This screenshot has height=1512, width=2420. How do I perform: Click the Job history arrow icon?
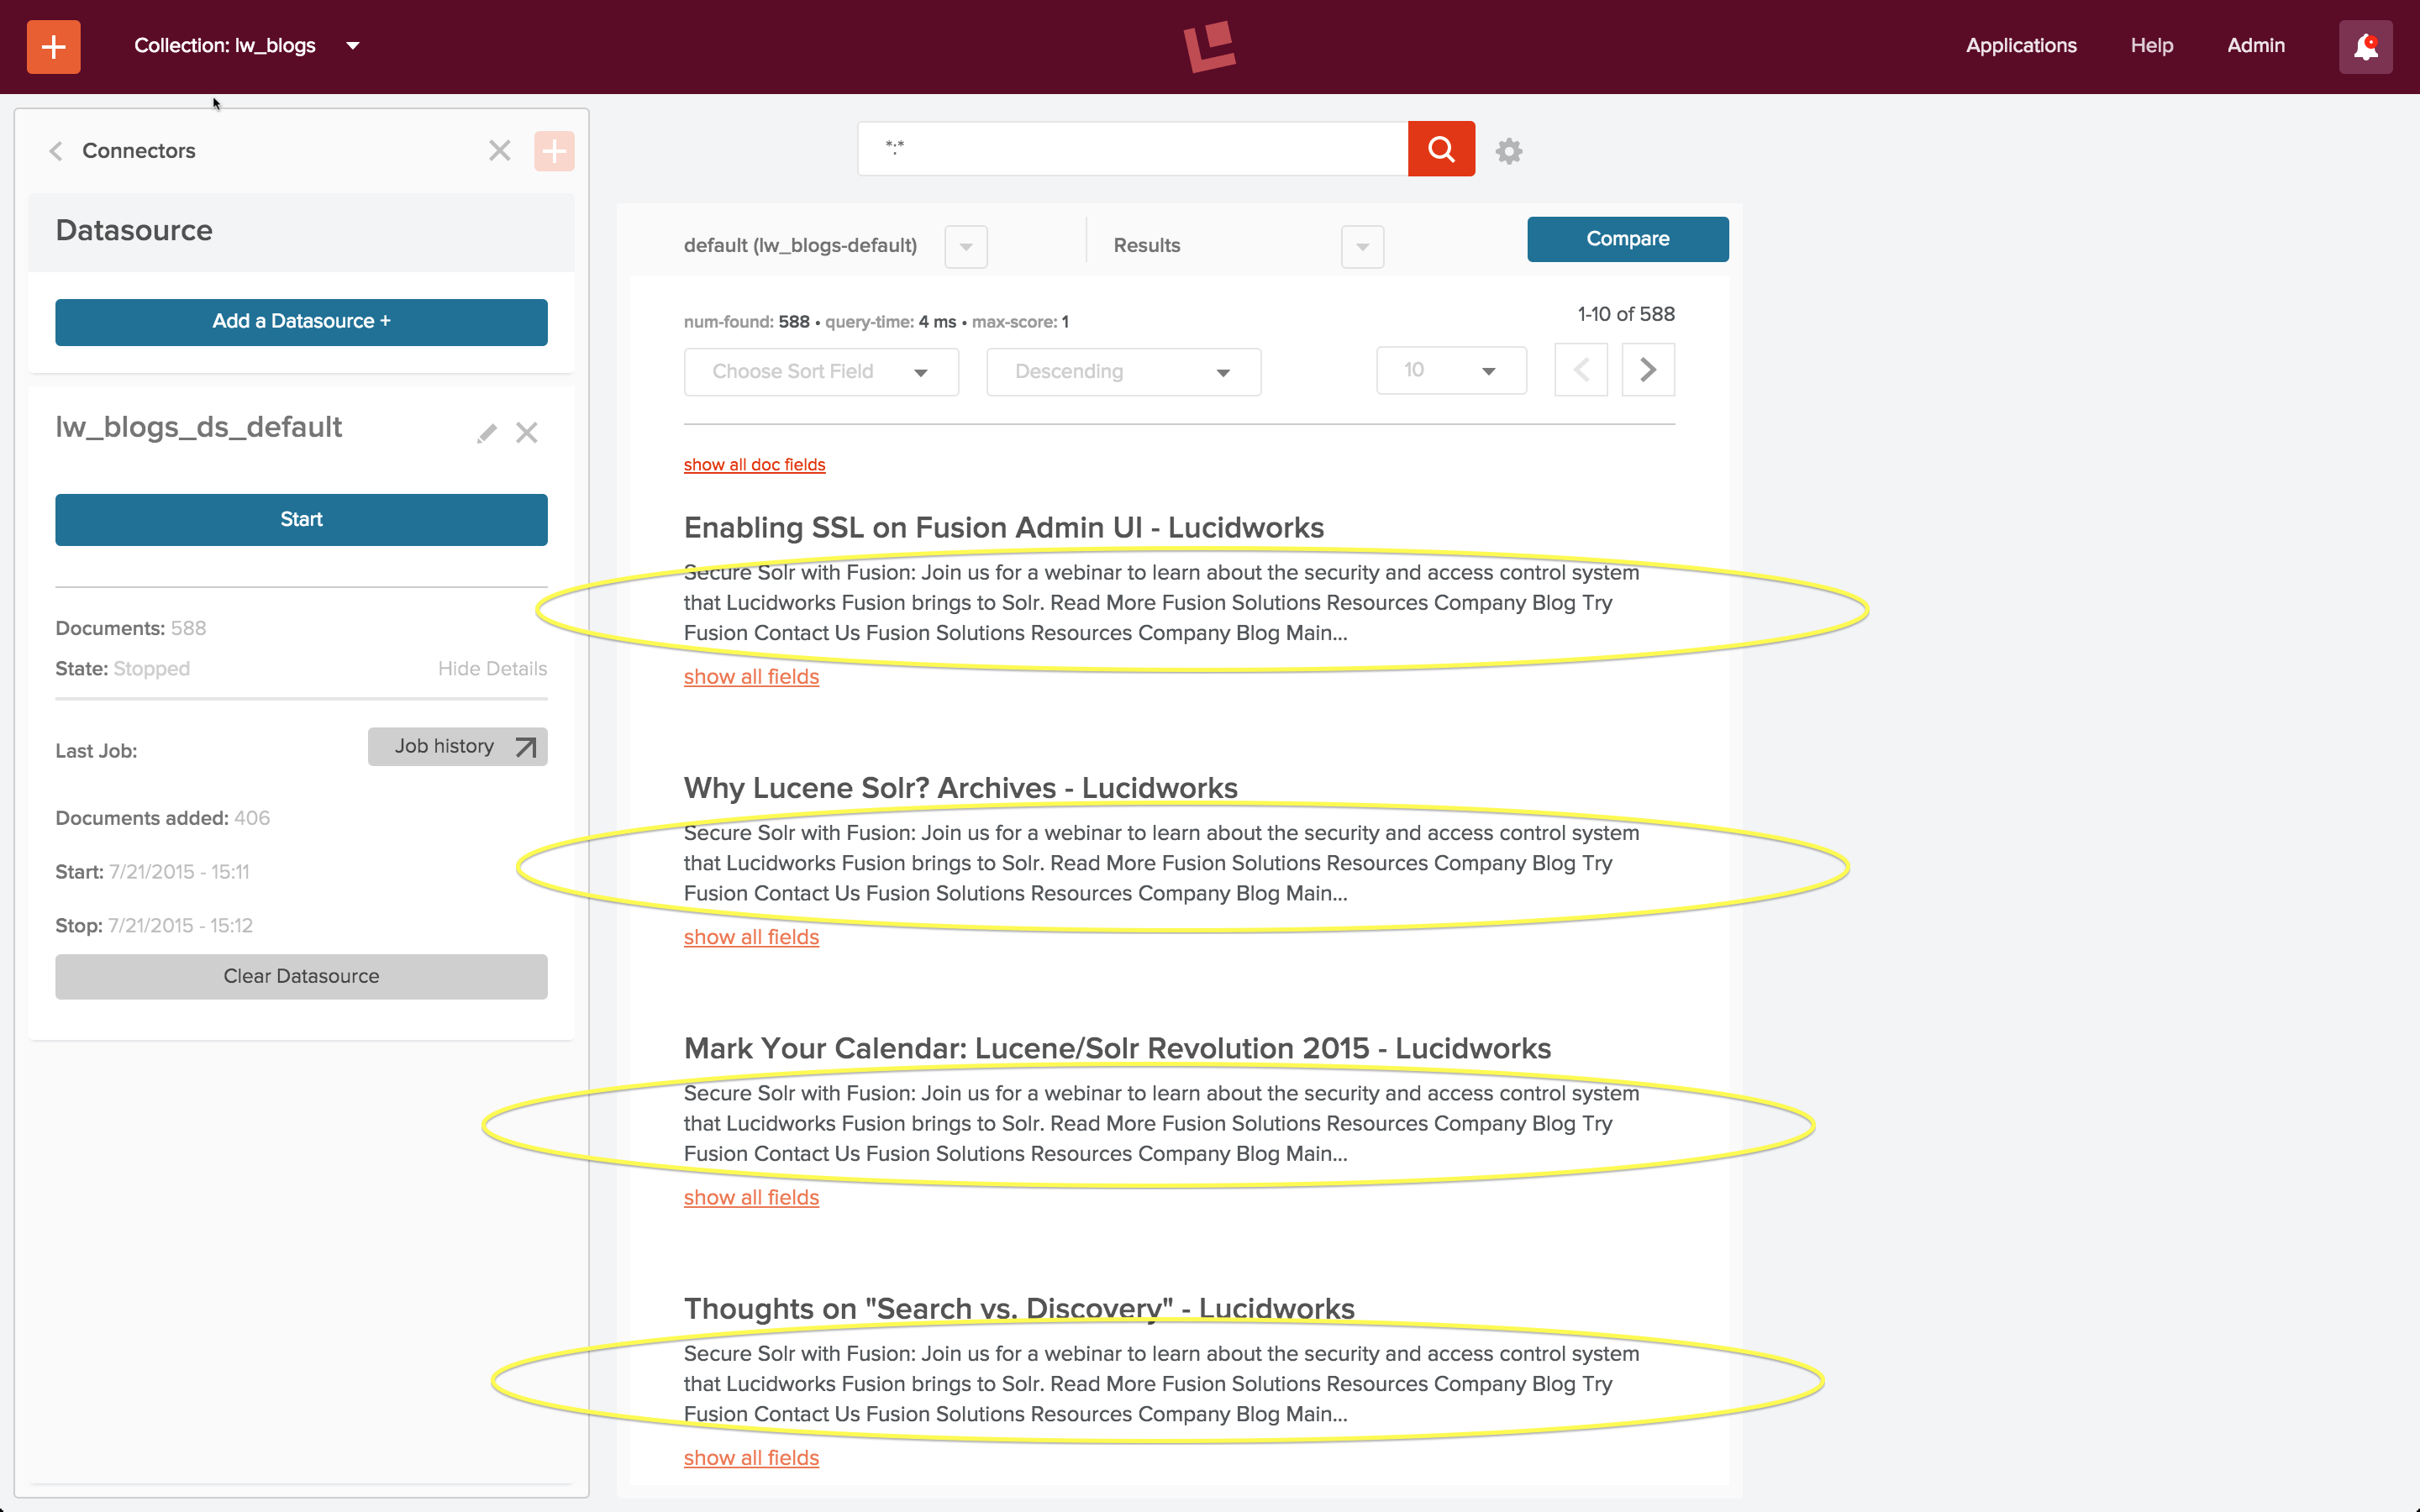(526, 748)
